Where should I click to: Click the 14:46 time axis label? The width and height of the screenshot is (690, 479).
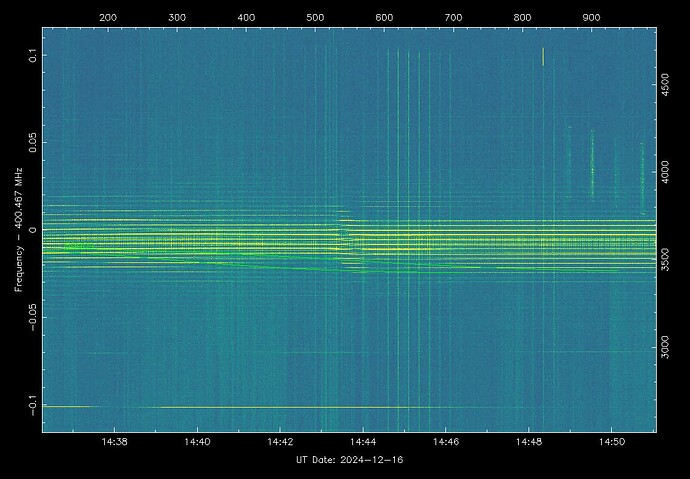tap(446, 442)
